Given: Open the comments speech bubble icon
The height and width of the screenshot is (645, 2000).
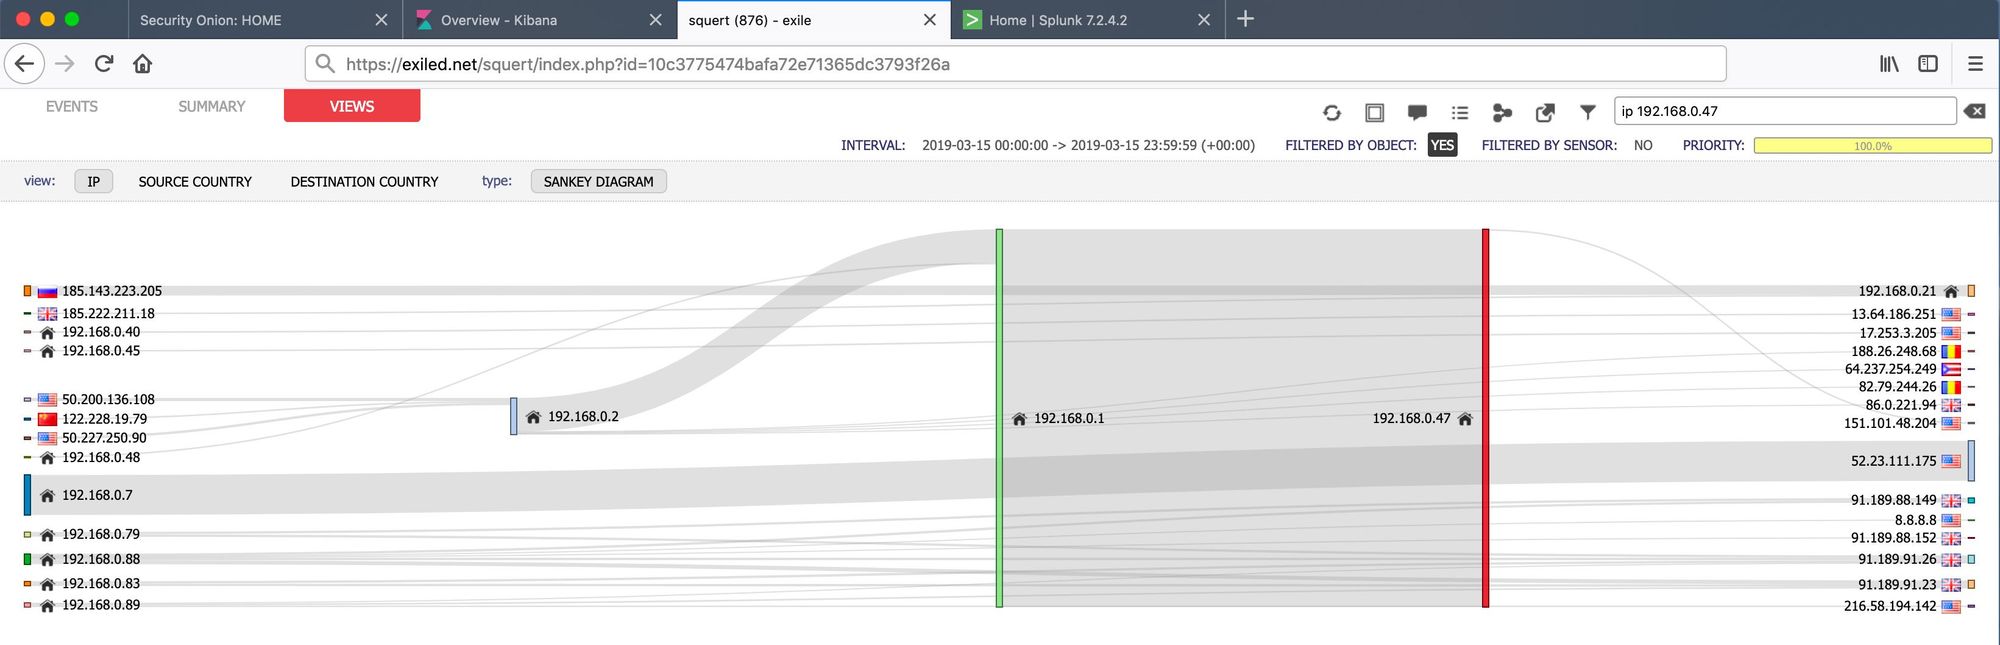Looking at the screenshot, I should tap(1417, 113).
